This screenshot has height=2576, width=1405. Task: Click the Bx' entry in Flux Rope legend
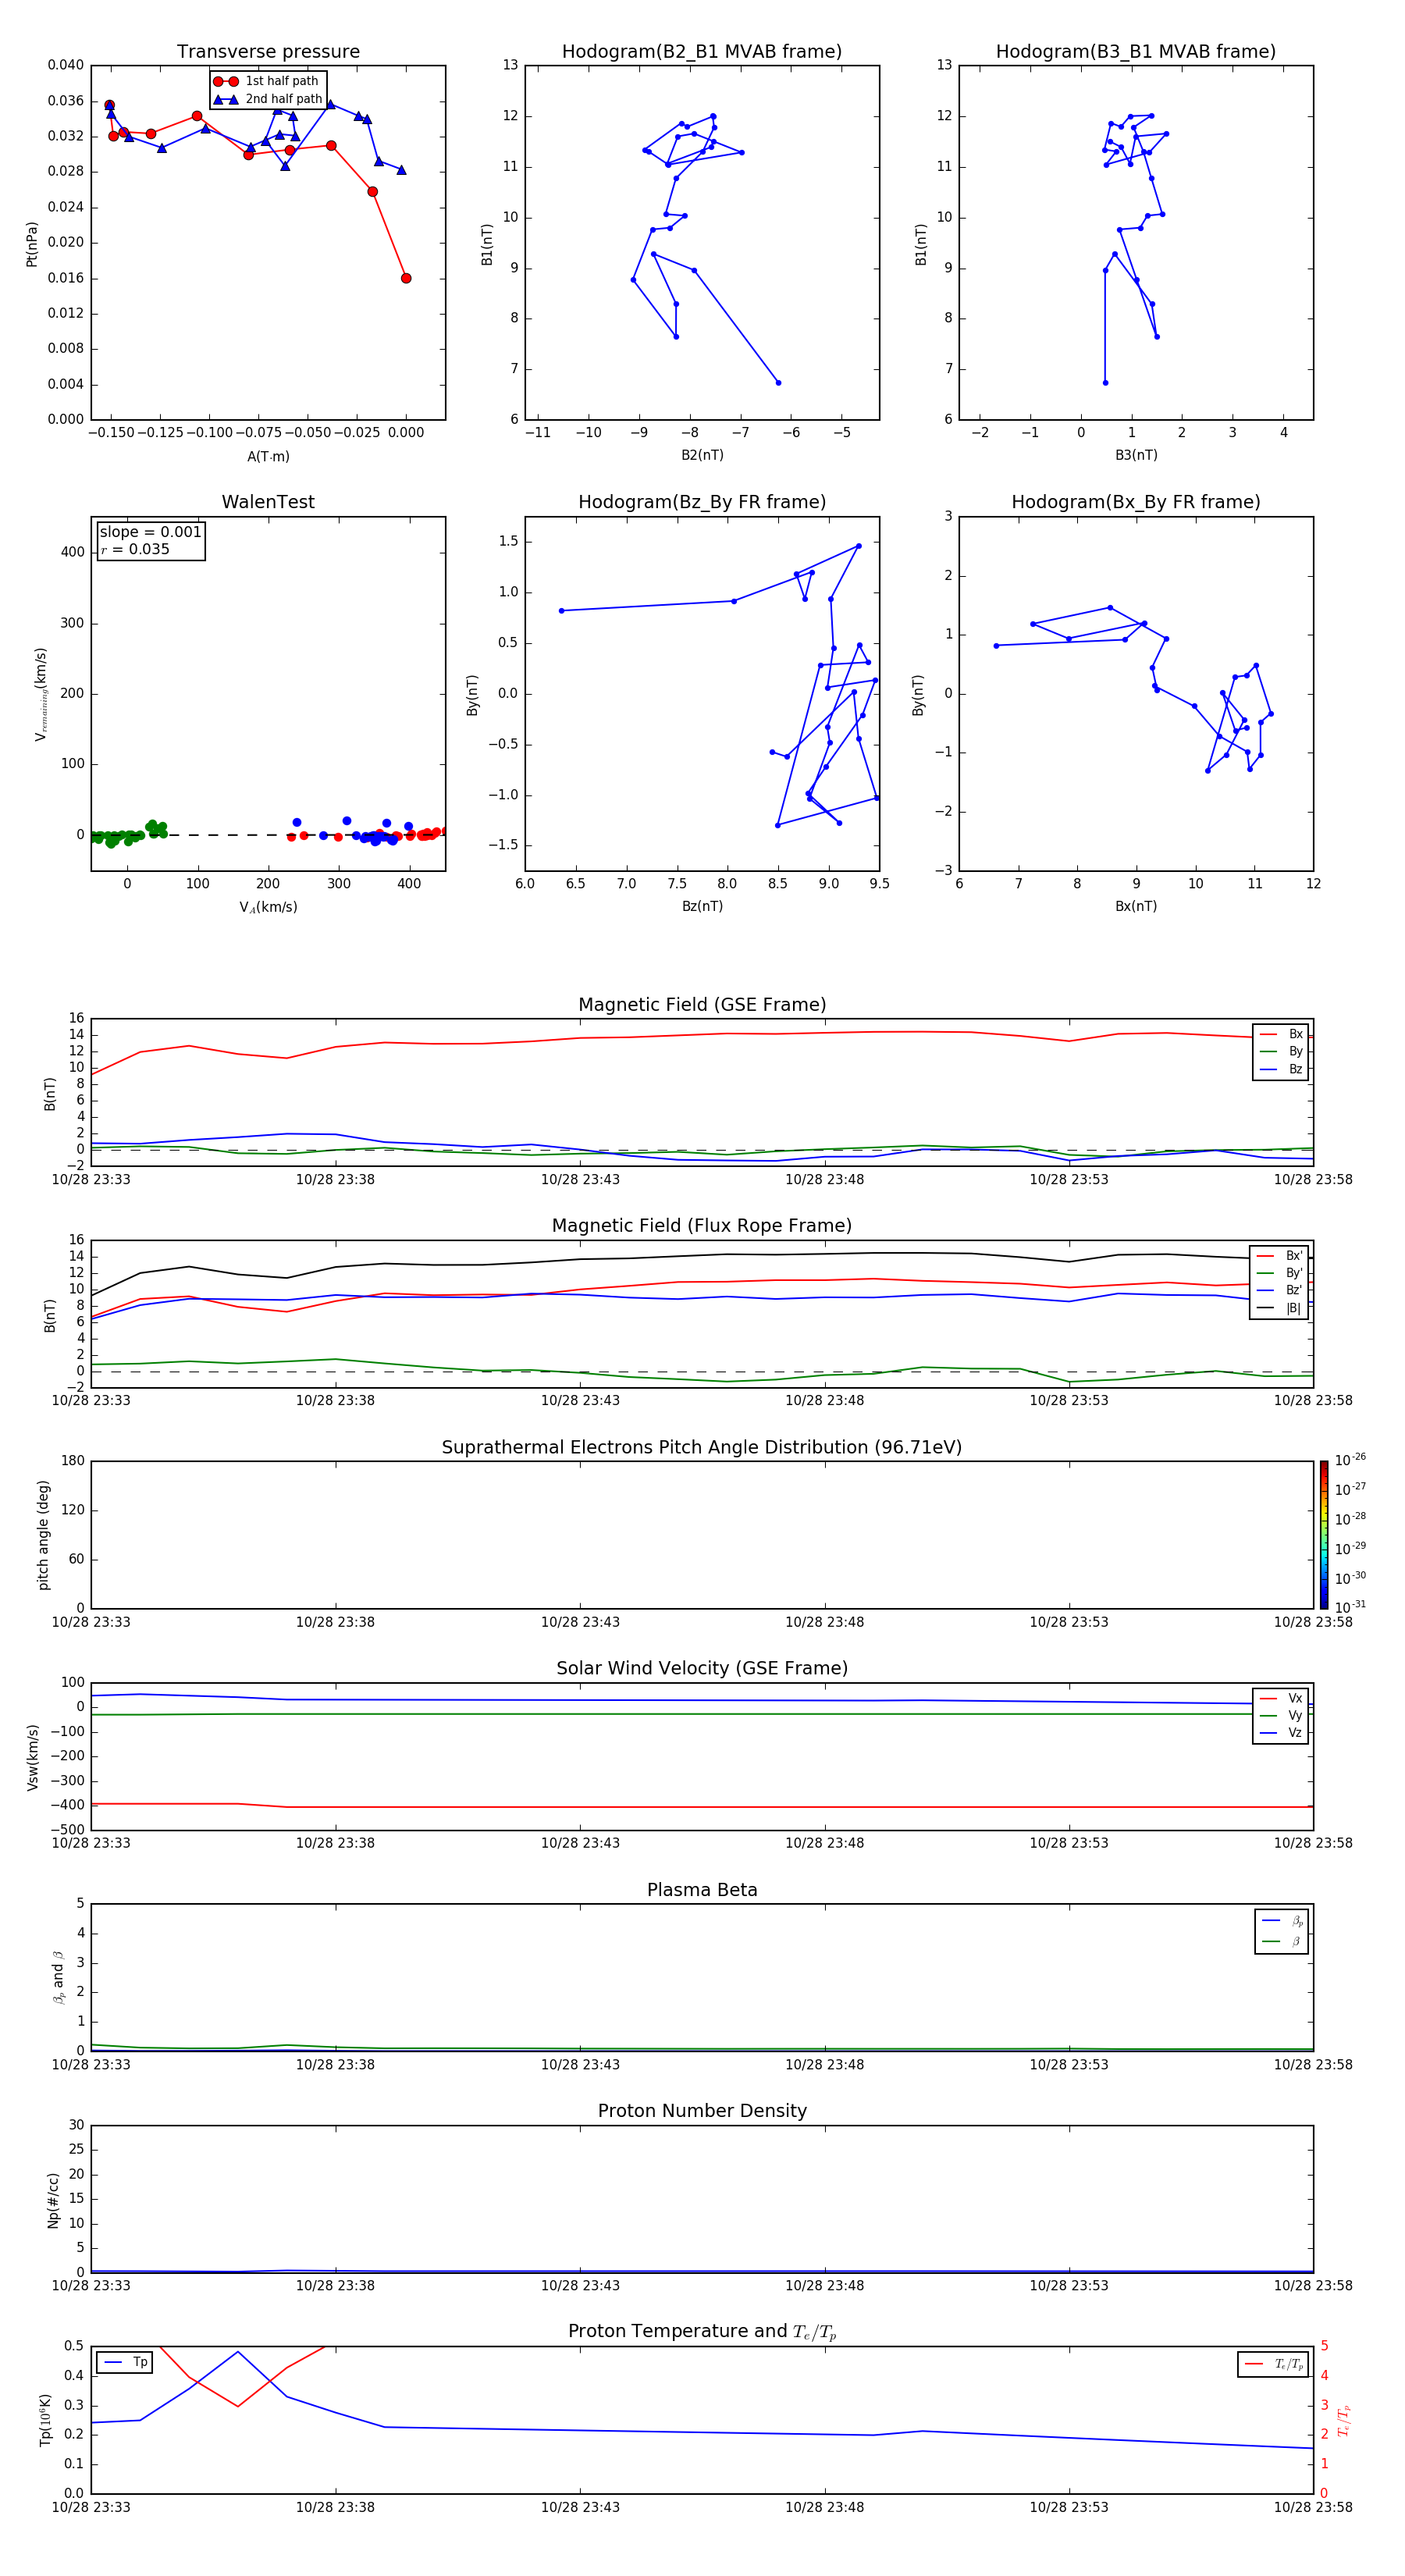pos(1279,1256)
